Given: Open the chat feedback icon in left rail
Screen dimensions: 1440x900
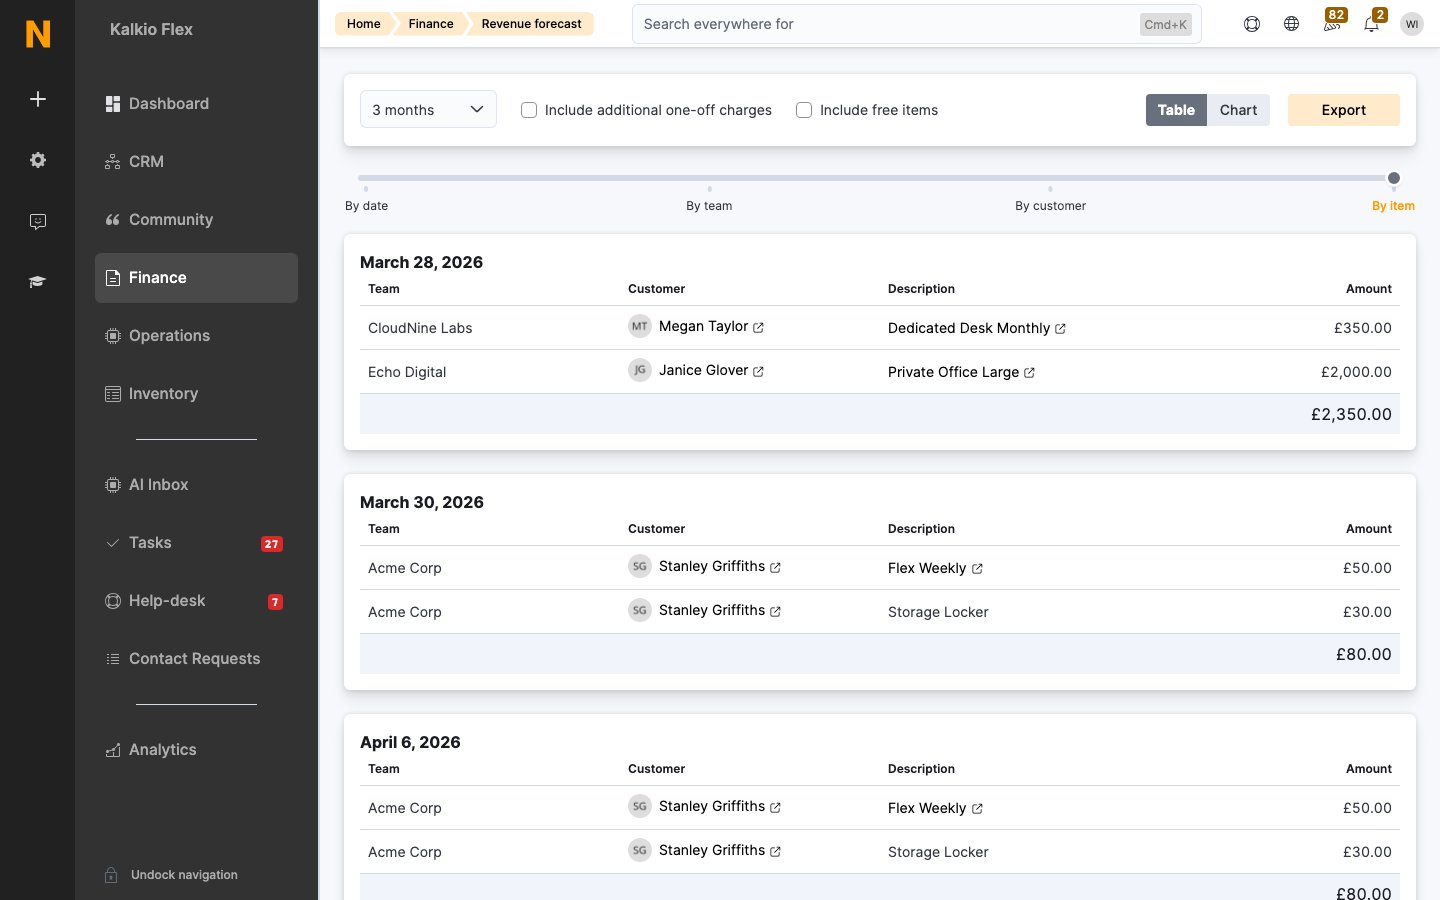Looking at the screenshot, I should pyautogui.click(x=38, y=221).
